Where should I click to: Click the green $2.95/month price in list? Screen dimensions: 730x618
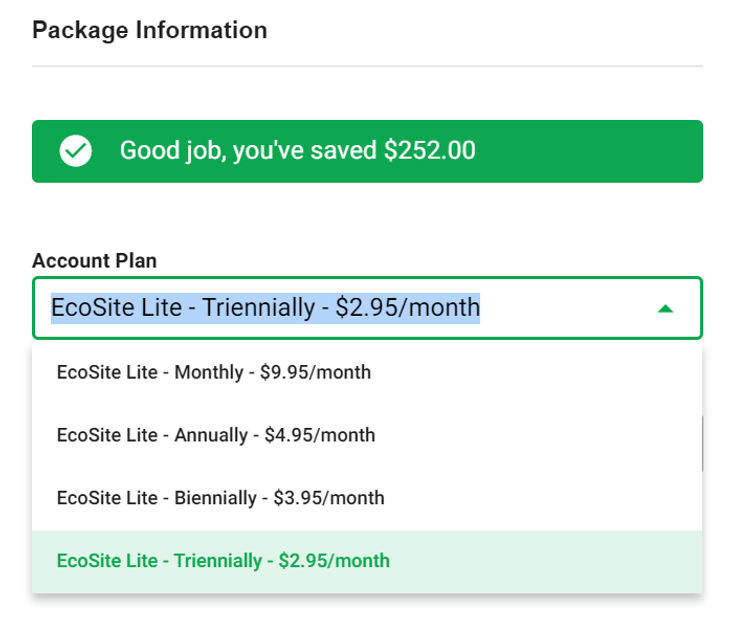pyautogui.click(x=334, y=561)
